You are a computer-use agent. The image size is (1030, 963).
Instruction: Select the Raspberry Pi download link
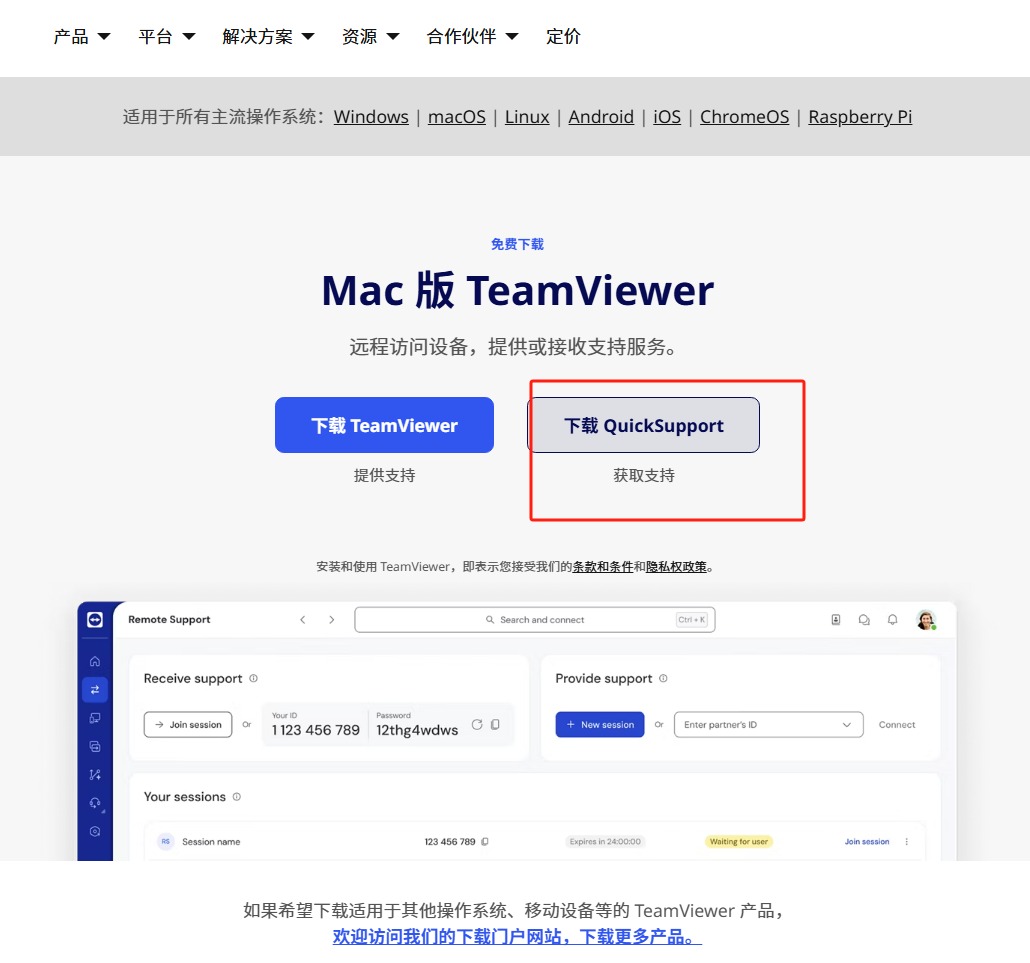[860, 117]
